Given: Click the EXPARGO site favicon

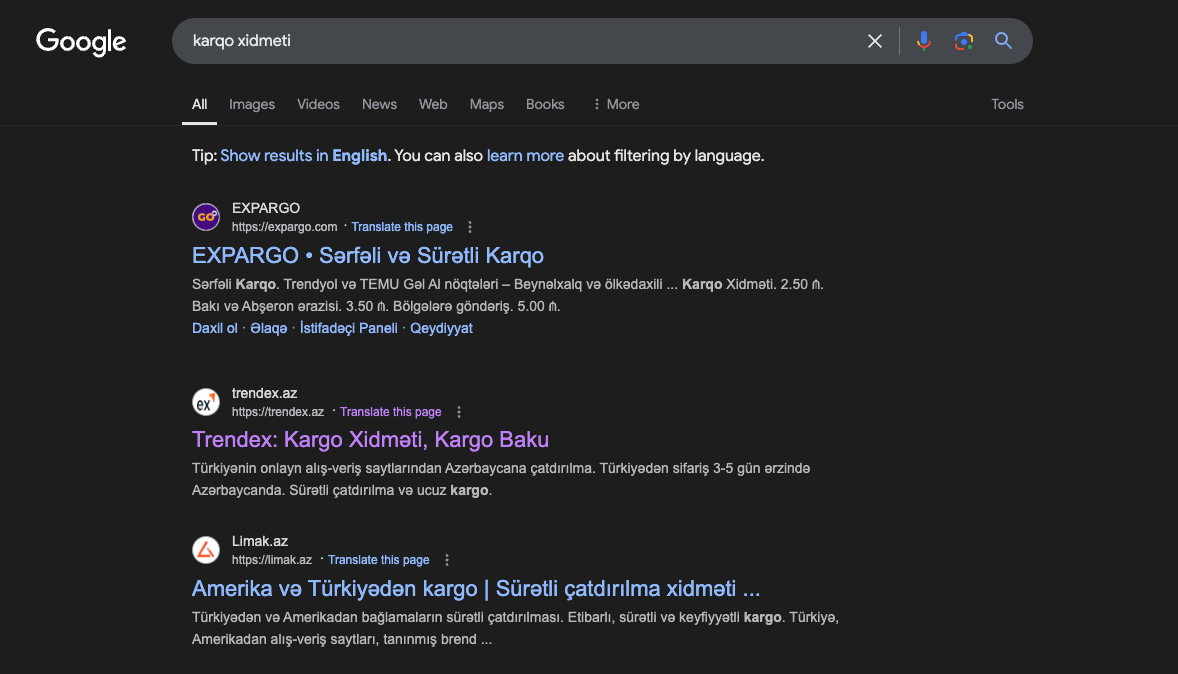Looking at the screenshot, I should click(206, 217).
